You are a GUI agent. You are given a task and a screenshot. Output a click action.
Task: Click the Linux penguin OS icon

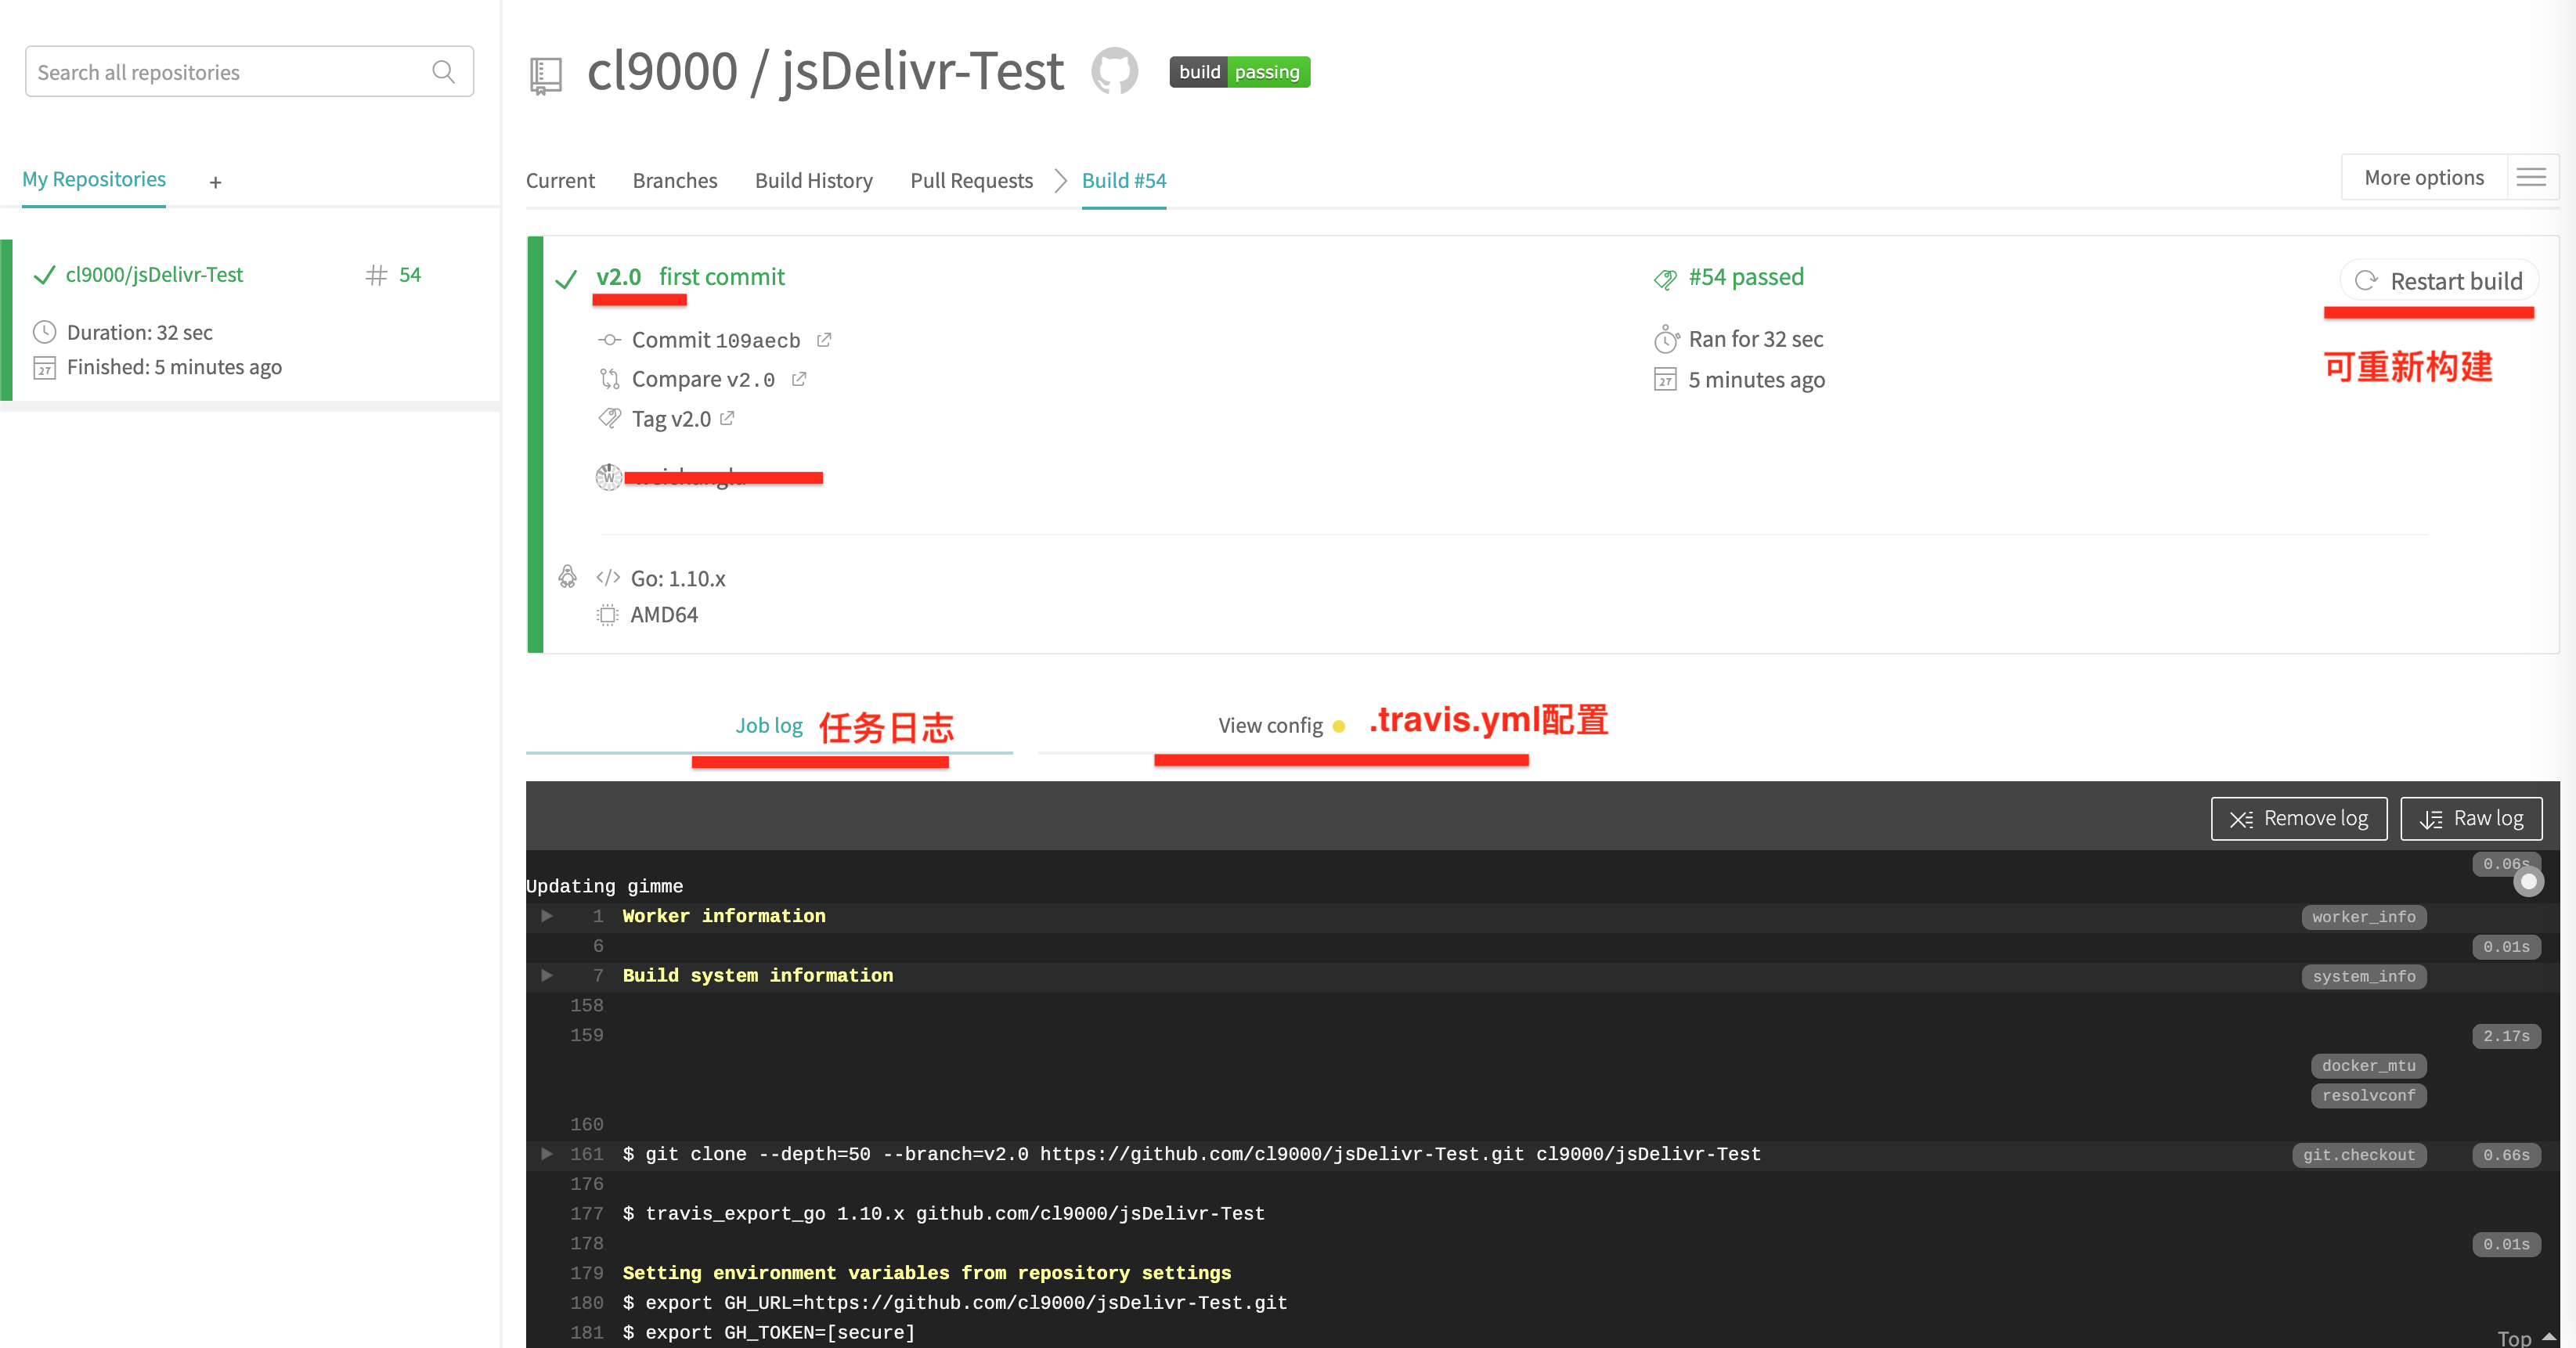(x=567, y=576)
